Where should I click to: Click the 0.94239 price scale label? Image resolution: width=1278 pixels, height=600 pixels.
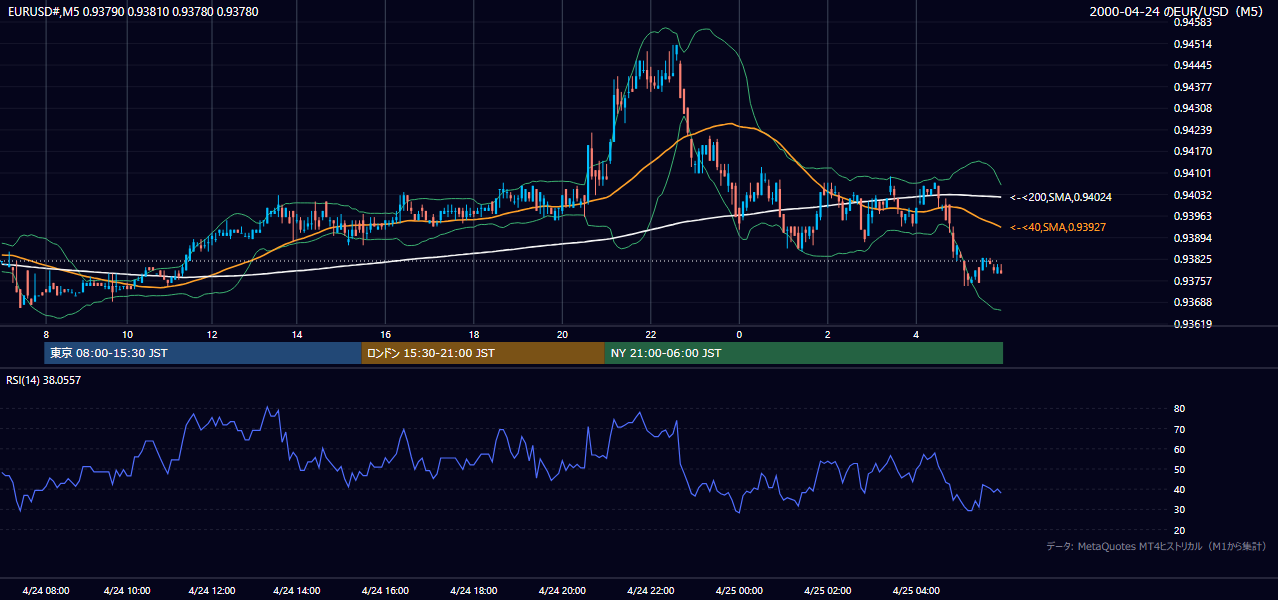[x=1193, y=130]
